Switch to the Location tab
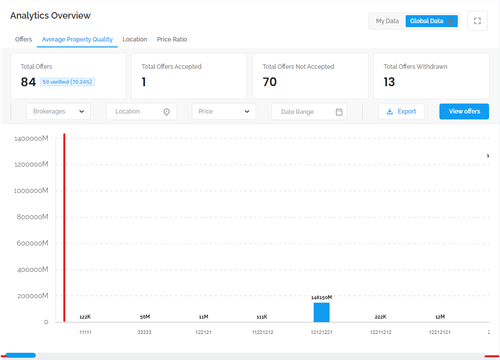The width and height of the screenshot is (500, 360). (135, 39)
